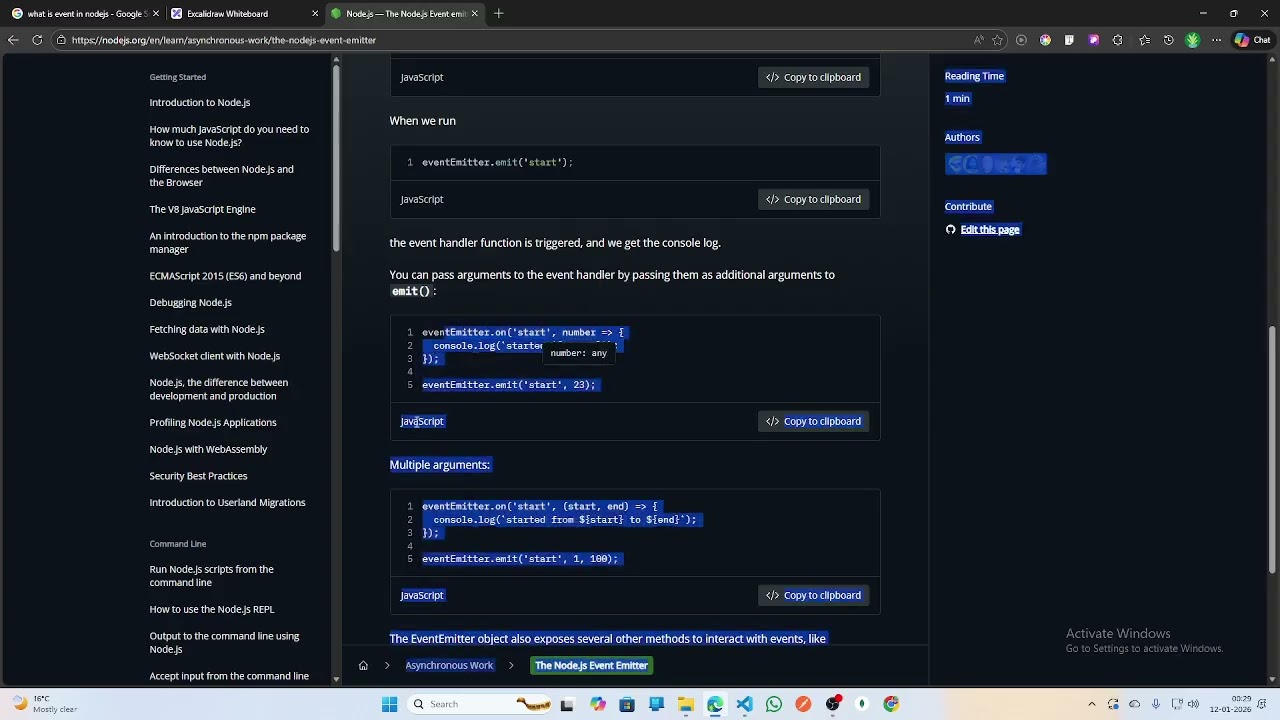Screen dimensions: 1280x720
Task: Copy the emit('start', 23) snippet to clipboard
Action: tap(813, 421)
